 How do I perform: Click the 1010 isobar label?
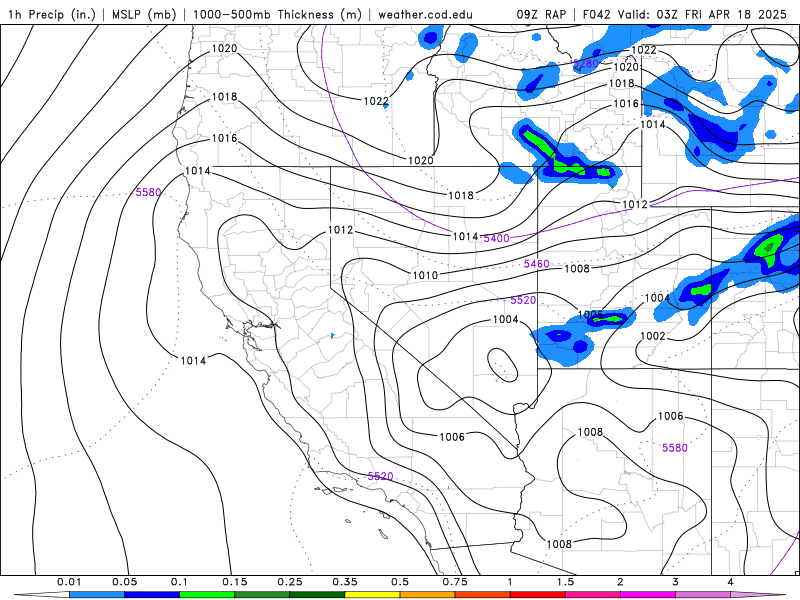(425, 276)
